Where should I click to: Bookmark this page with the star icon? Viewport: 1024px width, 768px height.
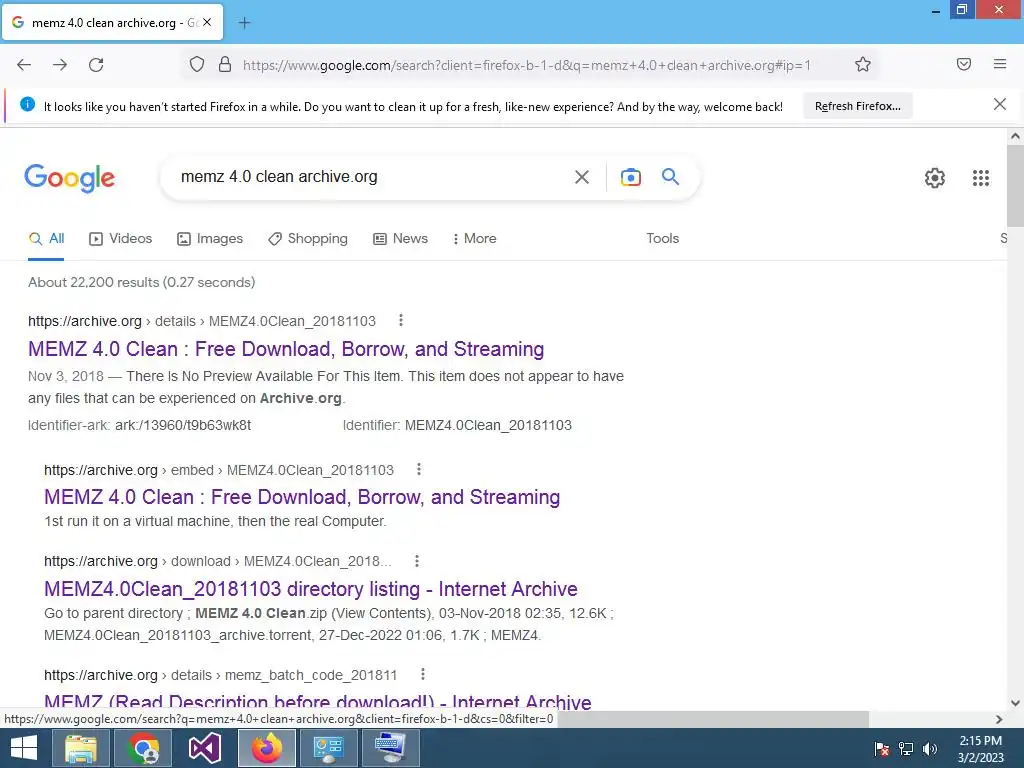[863, 65]
